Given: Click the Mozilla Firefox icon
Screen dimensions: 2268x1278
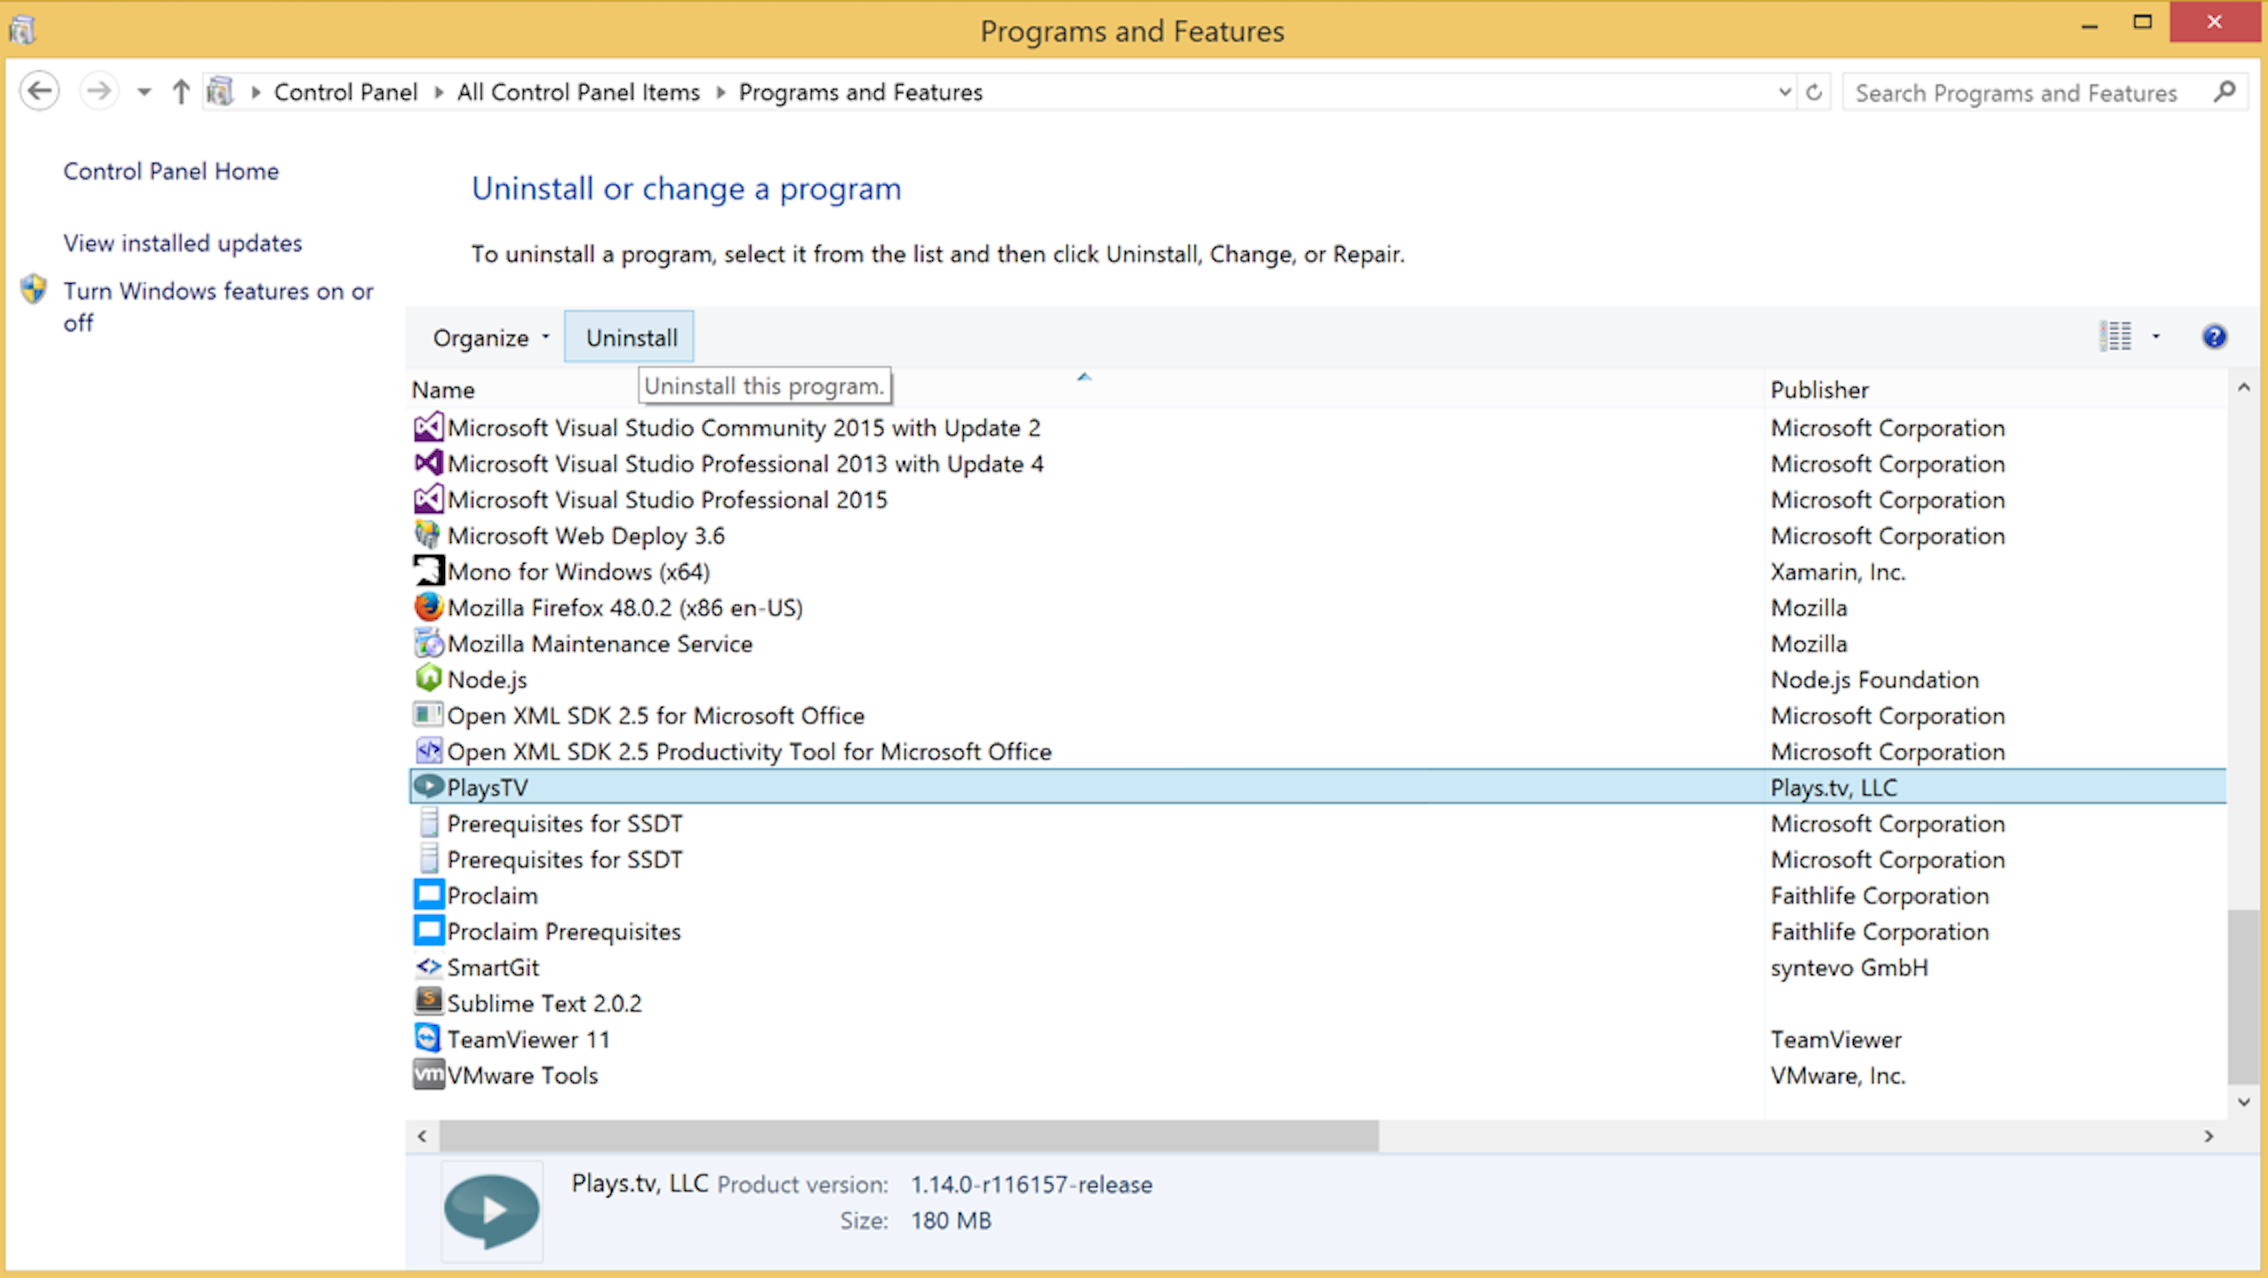Looking at the screenshot, I should pyautogui.click(x=428, y=607).
